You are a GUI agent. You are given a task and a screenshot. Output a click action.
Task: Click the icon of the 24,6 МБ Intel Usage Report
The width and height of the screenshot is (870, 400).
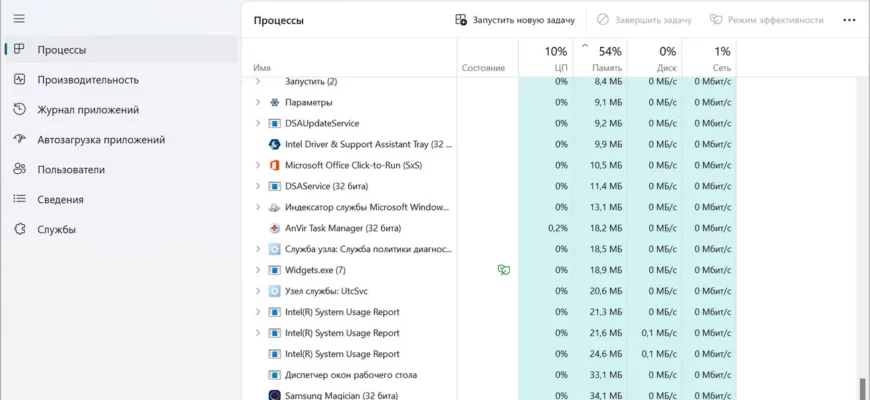pos(274,354)
